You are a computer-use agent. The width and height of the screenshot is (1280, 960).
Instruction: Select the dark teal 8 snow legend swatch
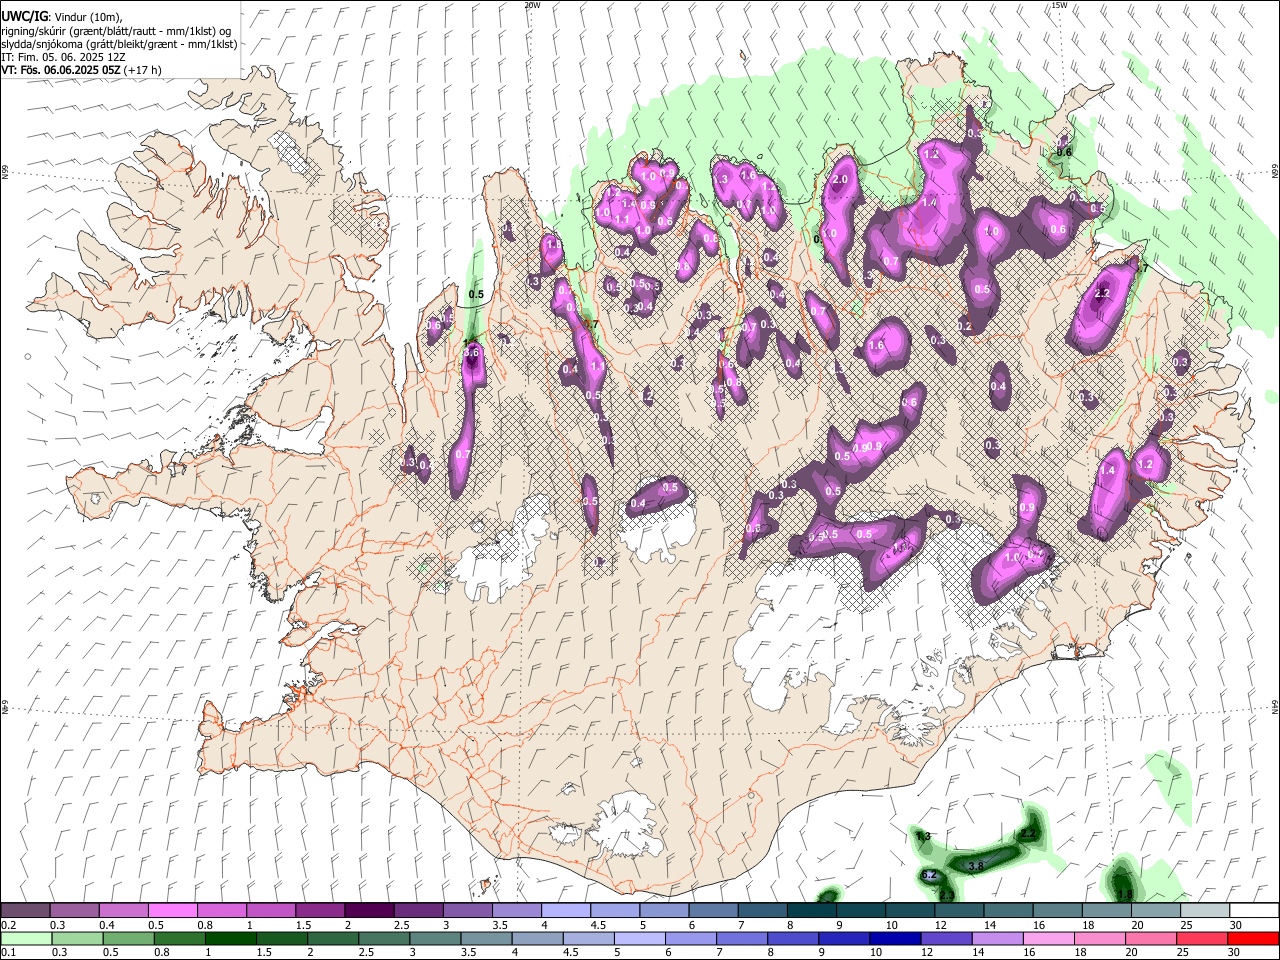point(810,910)
